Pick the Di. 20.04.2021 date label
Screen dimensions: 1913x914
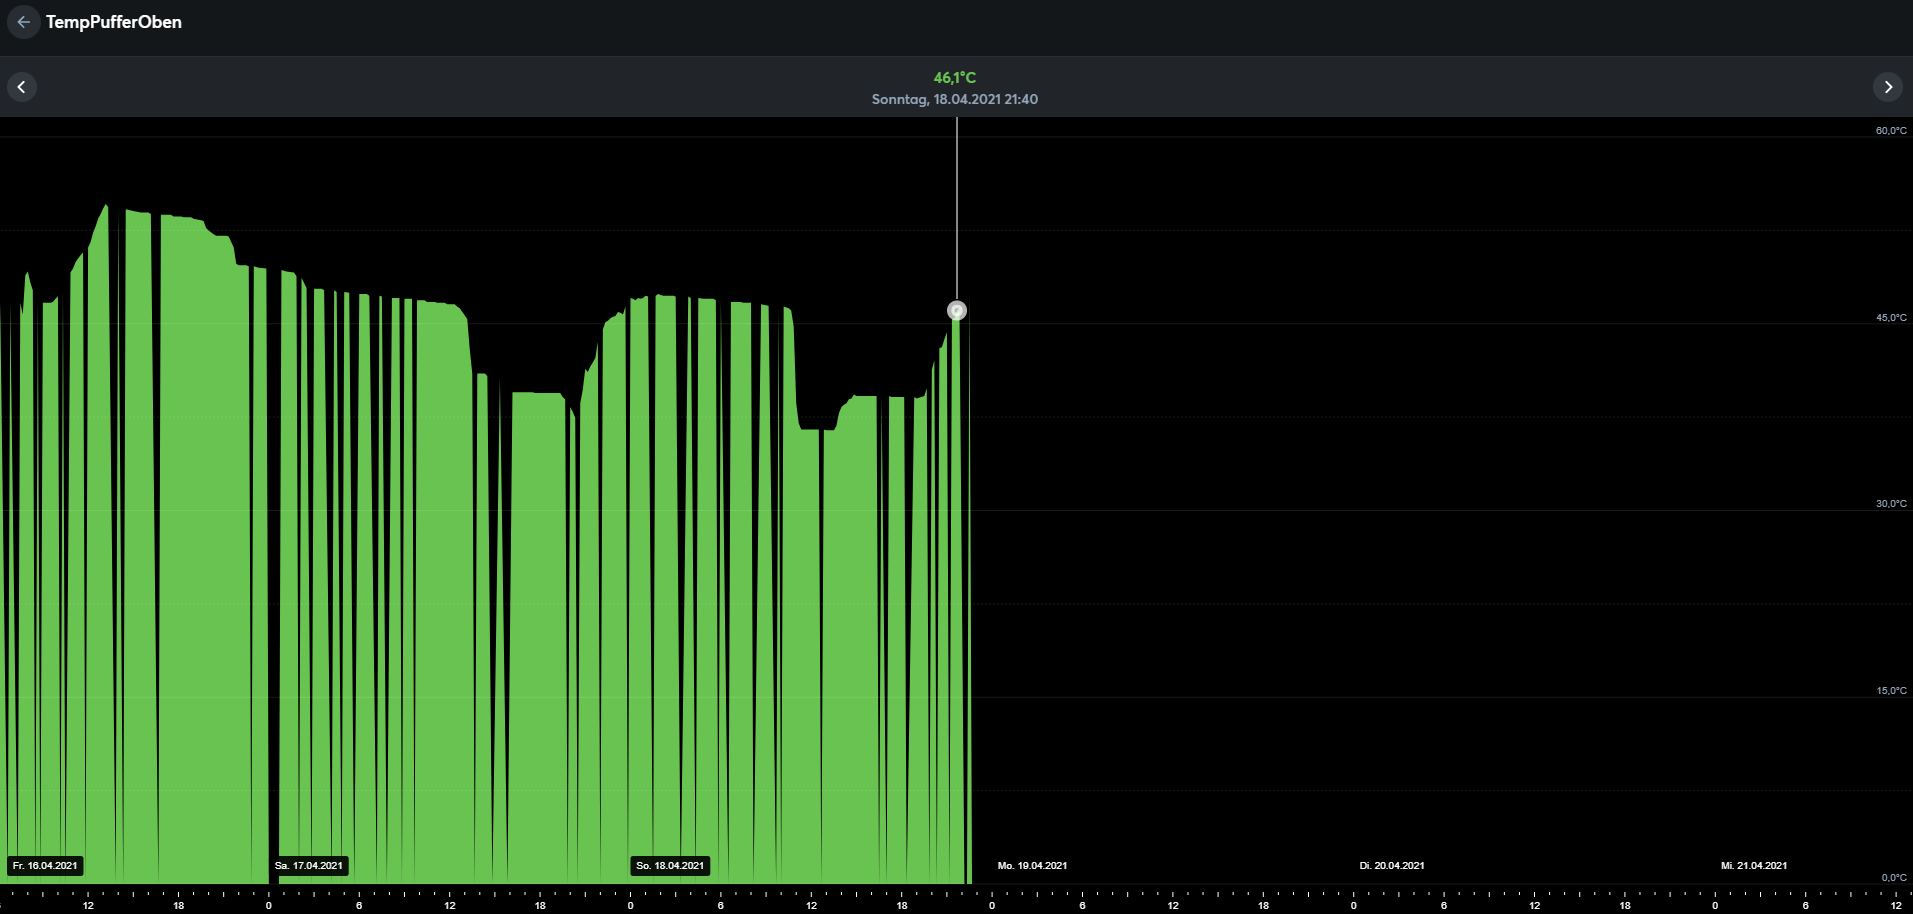(1392, 866)
